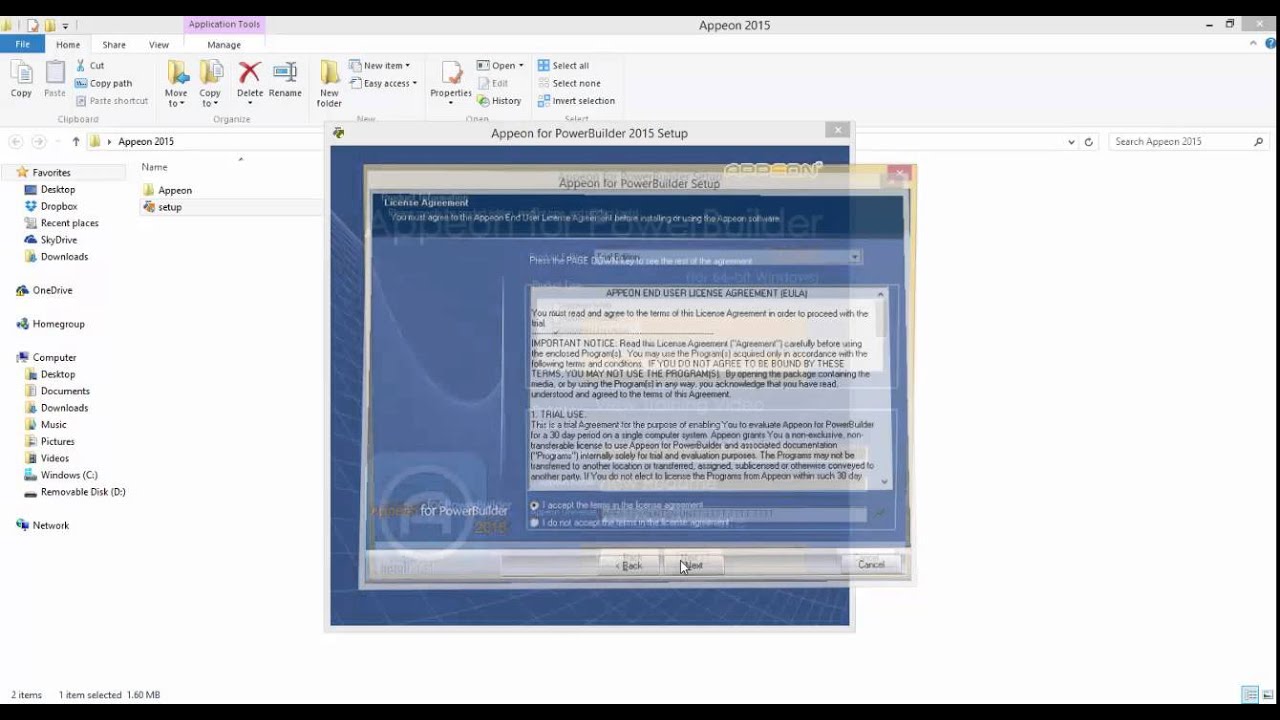Click the Up one level arrow
Screen dimensions: 1280x720
75,142
